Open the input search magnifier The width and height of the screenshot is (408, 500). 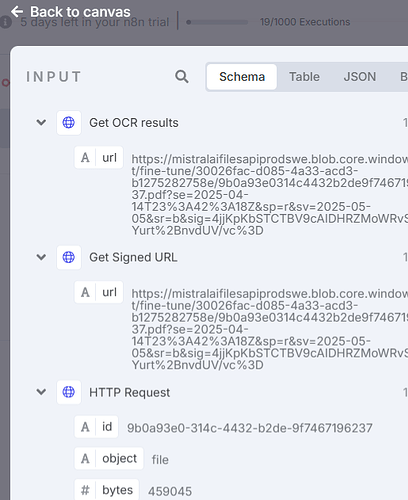point(182,77)
